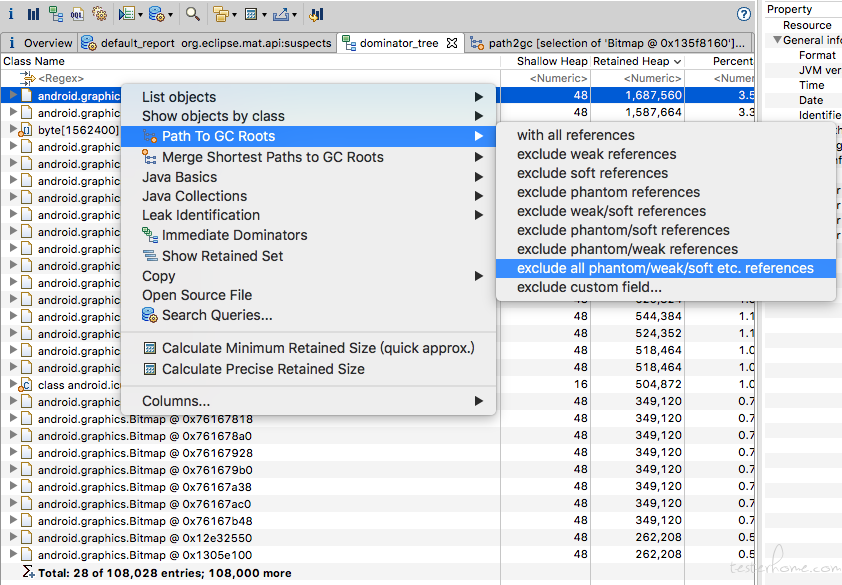Click the info icon in the toolbar
The image size is (842, 585).
click(11, 14)
